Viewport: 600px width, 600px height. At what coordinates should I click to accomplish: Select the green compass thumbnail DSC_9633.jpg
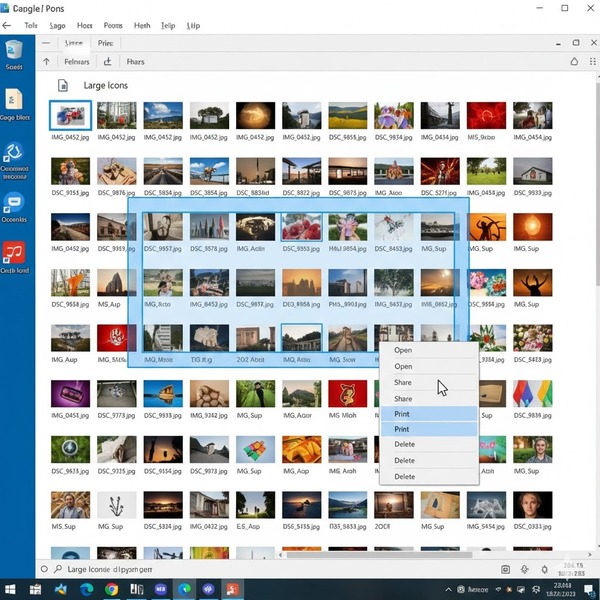click(70, 449)
